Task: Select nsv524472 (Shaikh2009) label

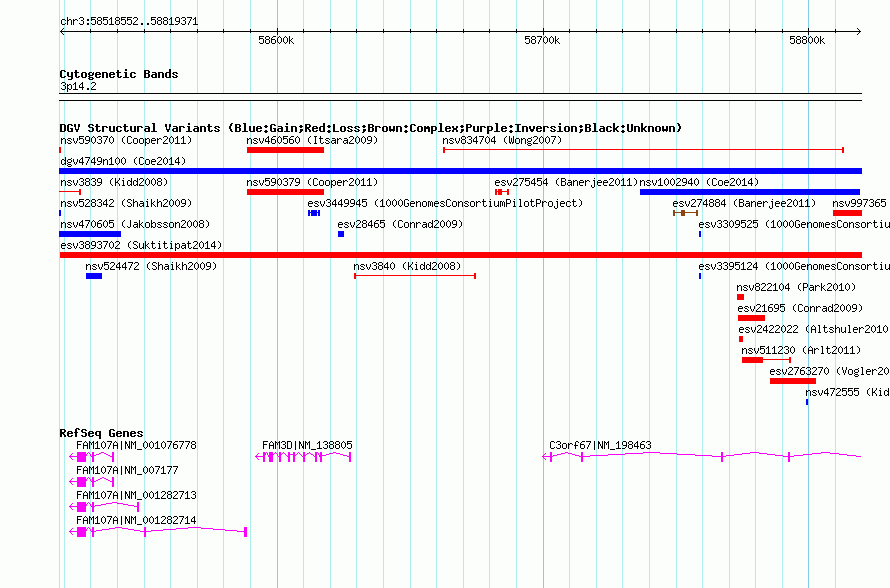Action: (151, 266)
